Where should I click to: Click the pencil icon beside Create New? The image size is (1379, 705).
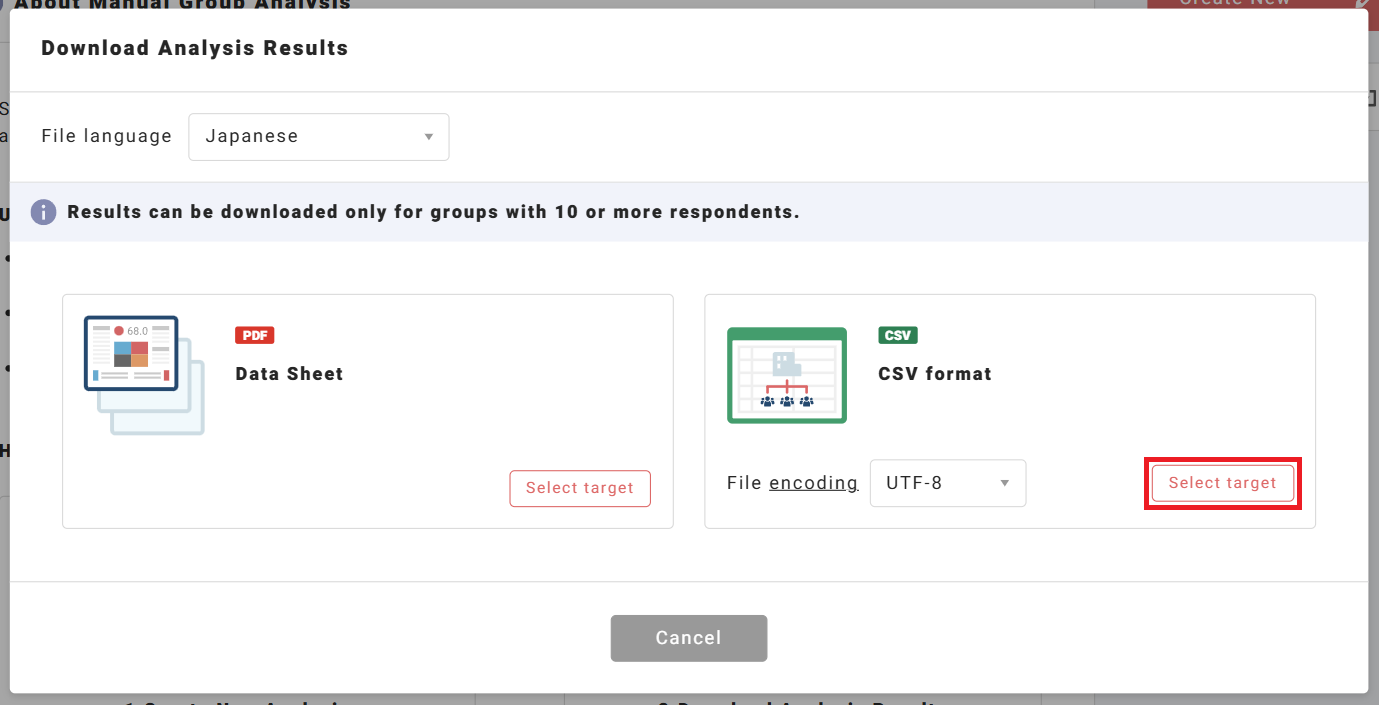(x=1364, y=3)
